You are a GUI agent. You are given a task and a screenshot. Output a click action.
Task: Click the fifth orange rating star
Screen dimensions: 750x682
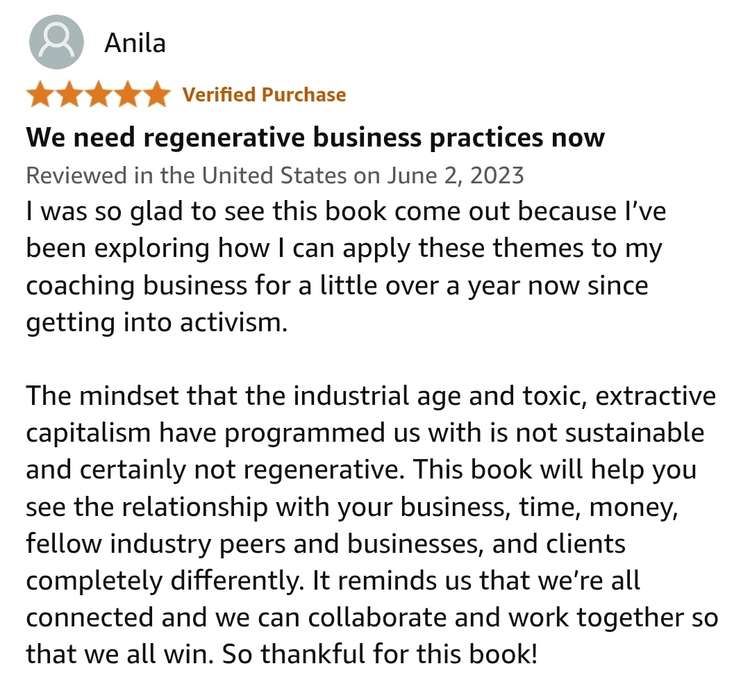coord(155,95)
